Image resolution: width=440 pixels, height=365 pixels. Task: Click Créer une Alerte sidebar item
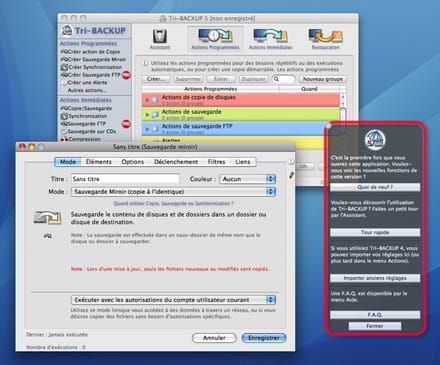pyautogui.click(x=84, y=82)
